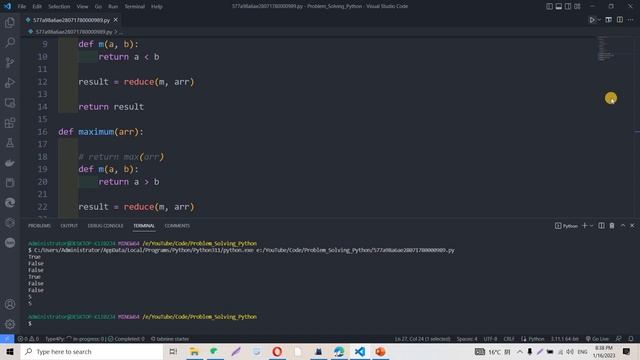Image resolution: width=640 pixels, height=360 pixels.
Task: Open the Selection menu
Action: (x=59, y=7)
